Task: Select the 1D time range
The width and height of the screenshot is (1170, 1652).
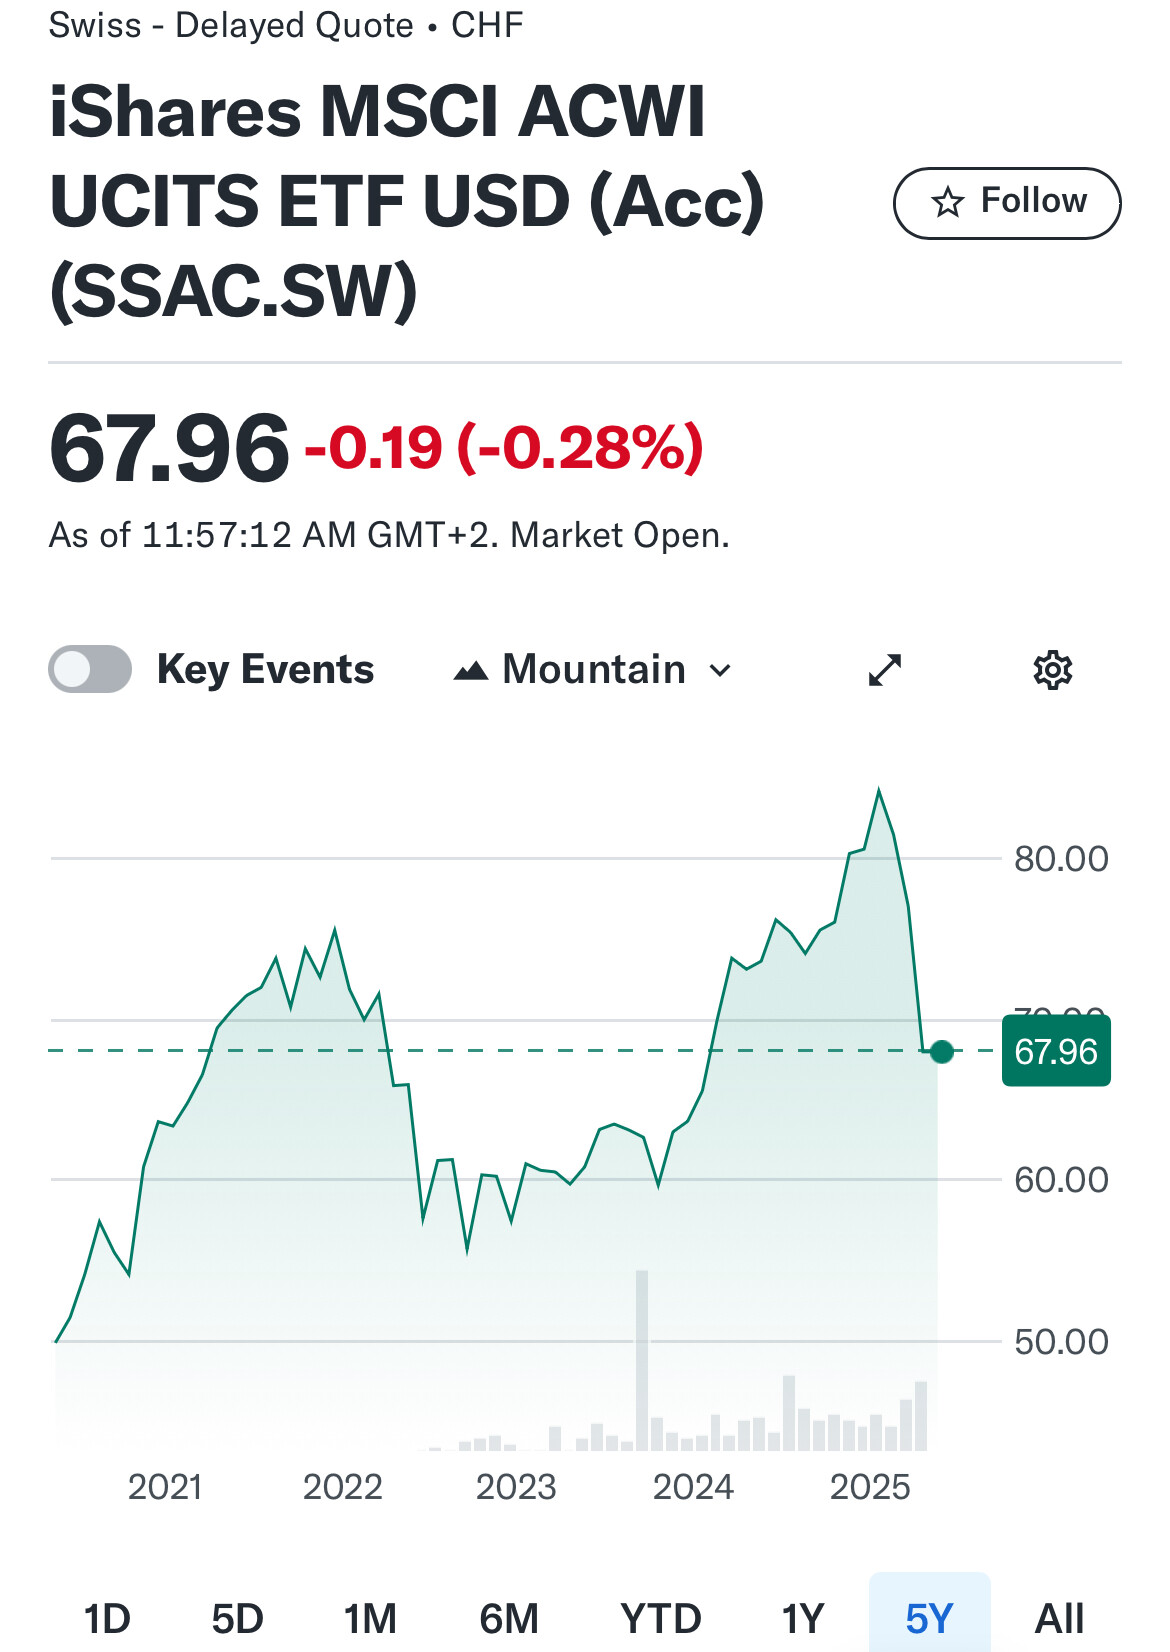Action: point(107,1617)
